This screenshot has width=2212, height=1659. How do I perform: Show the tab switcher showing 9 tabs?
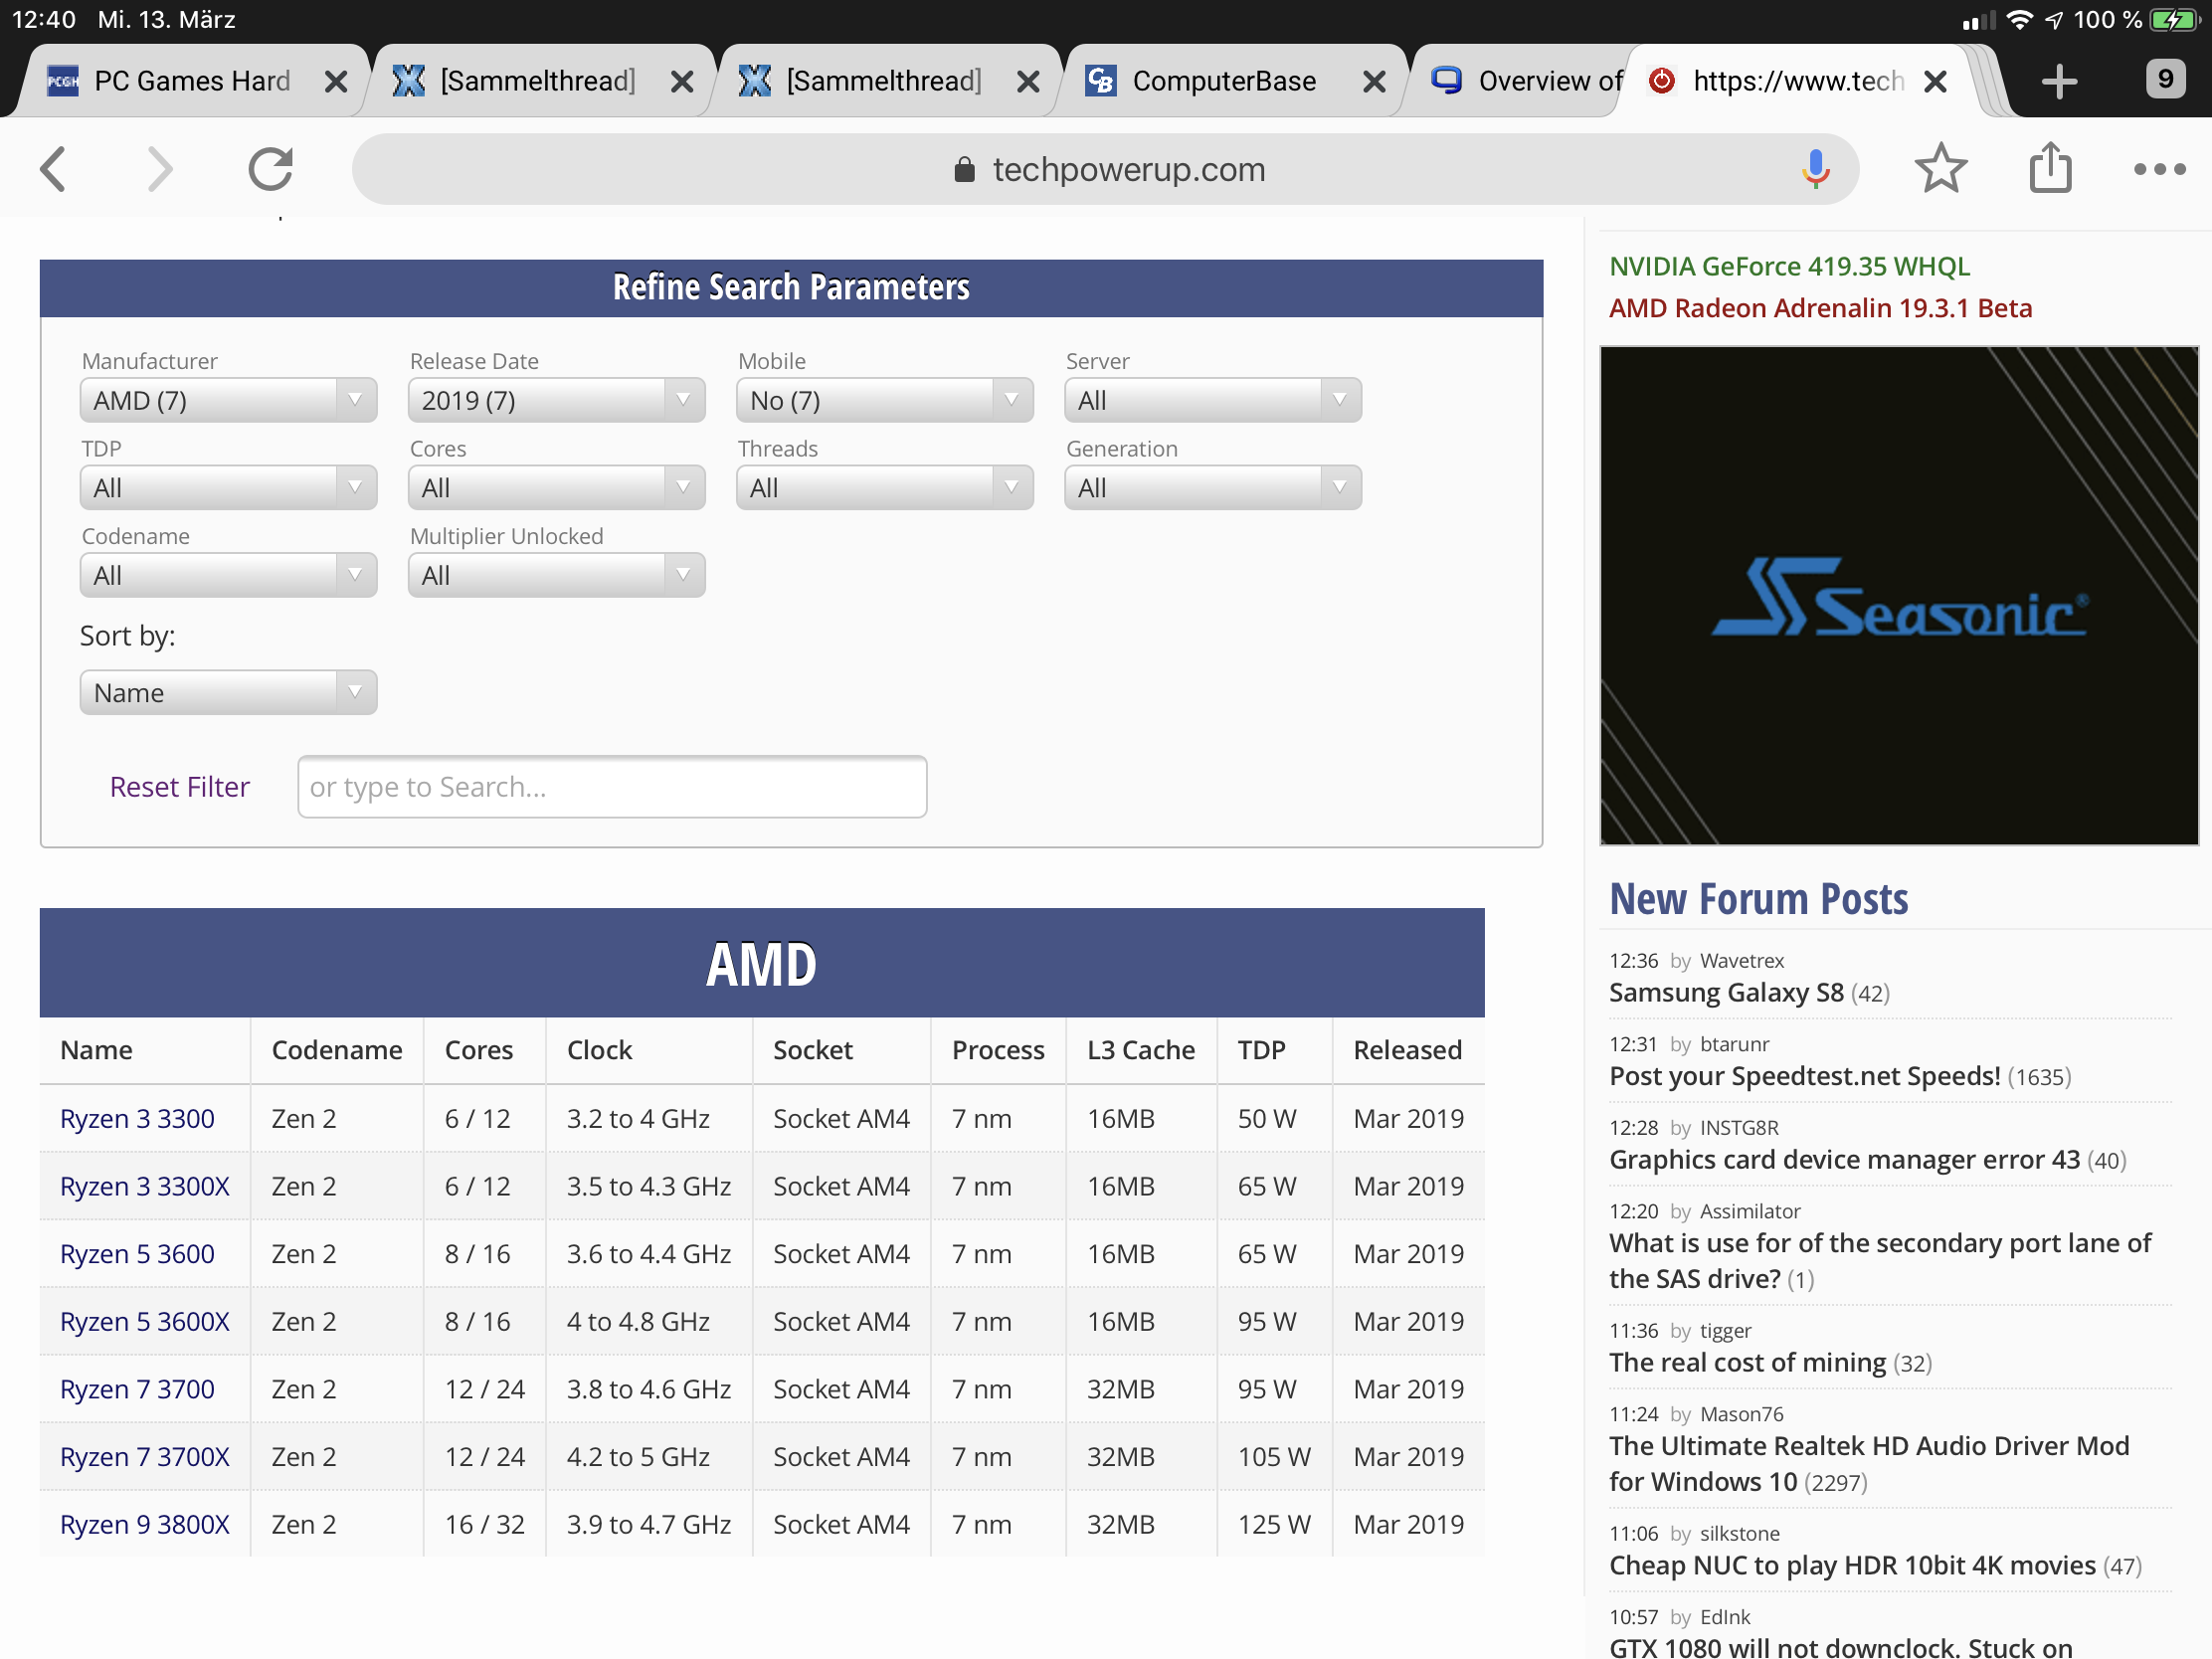click(x=2165, y=79)
